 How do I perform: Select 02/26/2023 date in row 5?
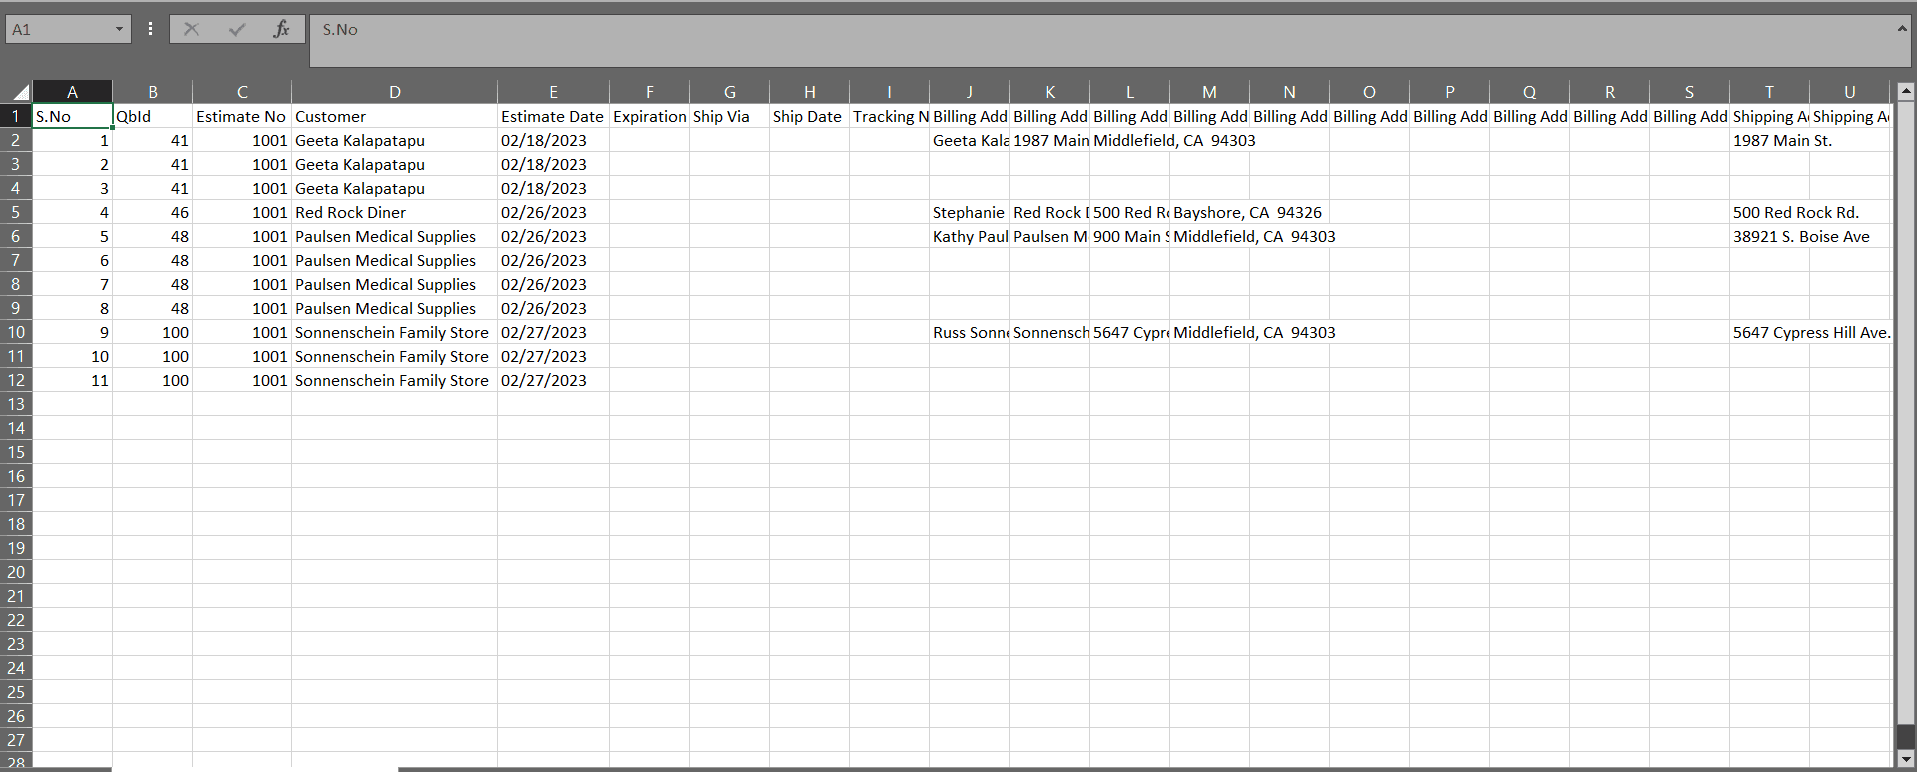553,212
